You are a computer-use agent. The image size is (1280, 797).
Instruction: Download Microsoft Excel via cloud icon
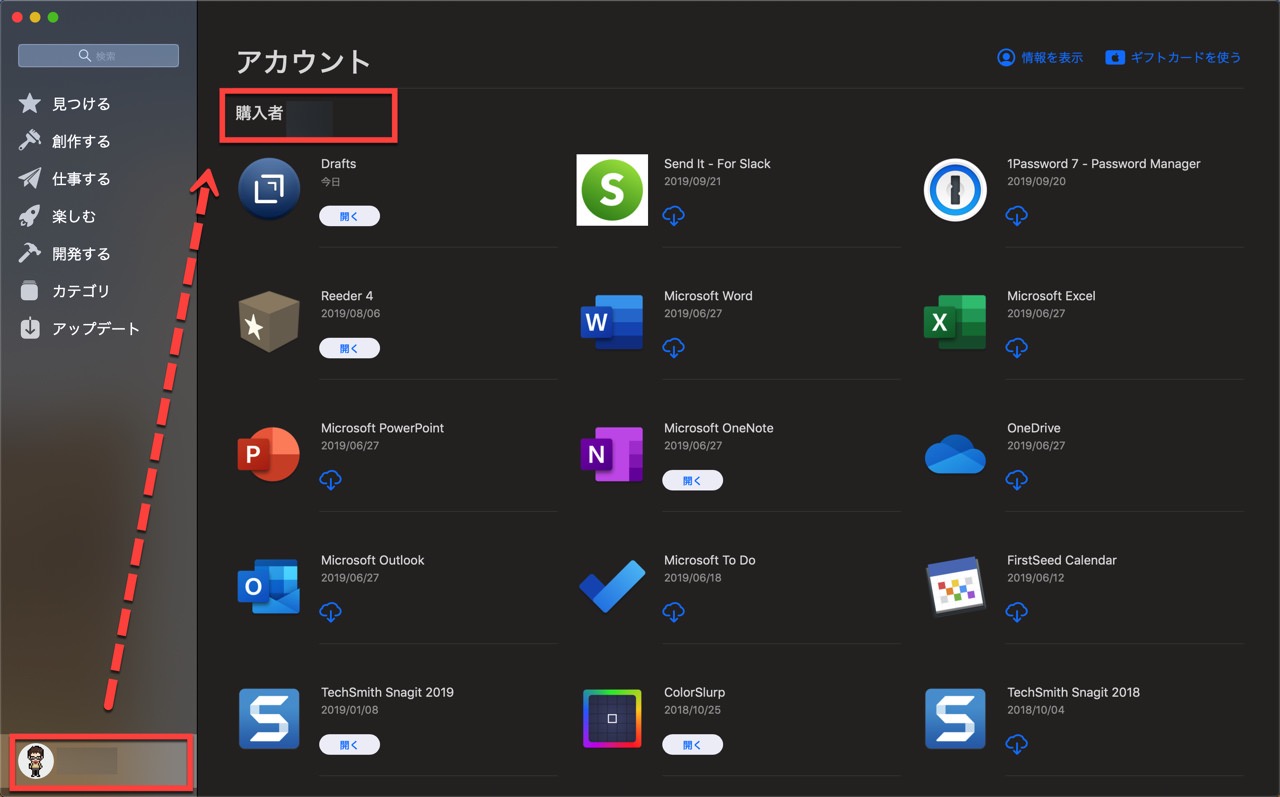tap(1017, 347)
